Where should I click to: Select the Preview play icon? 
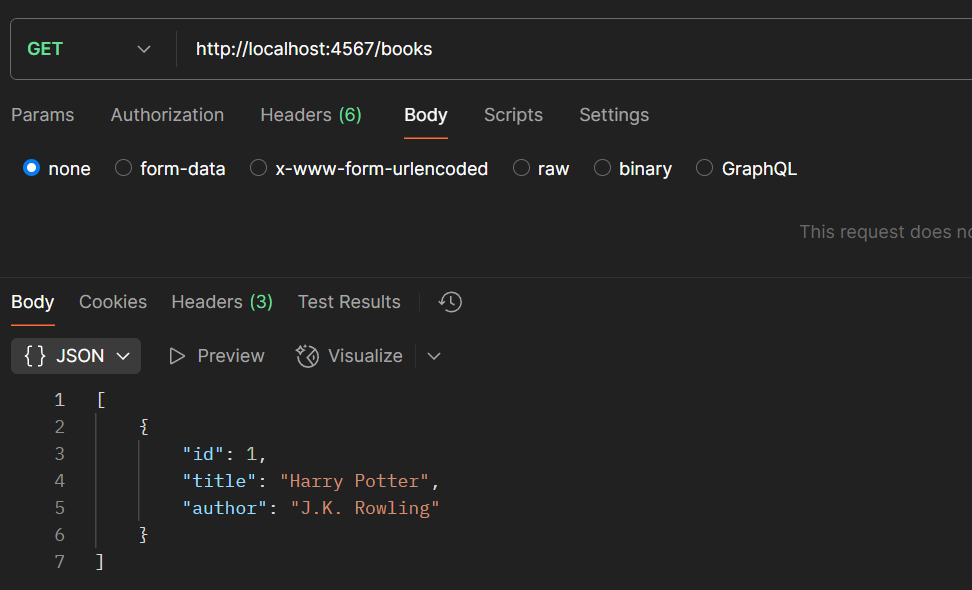tap(177, 355)
